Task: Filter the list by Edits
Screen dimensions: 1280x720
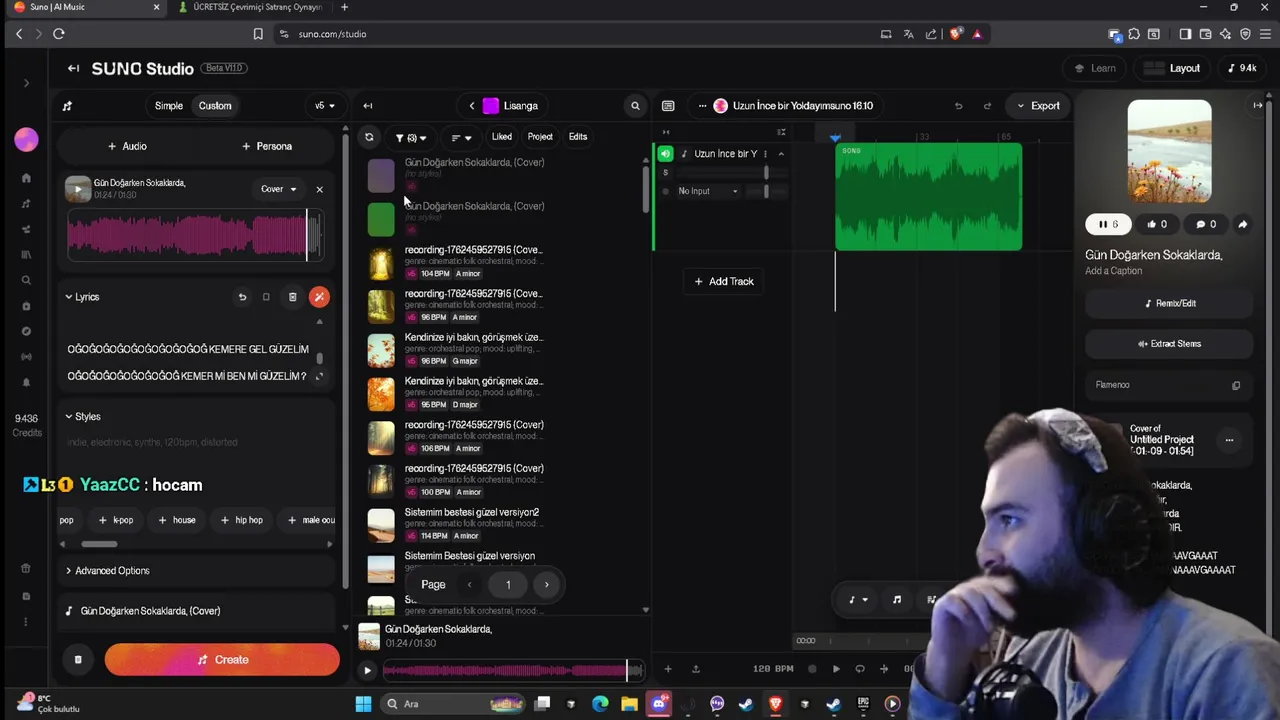Action: [x=578, y=137]
